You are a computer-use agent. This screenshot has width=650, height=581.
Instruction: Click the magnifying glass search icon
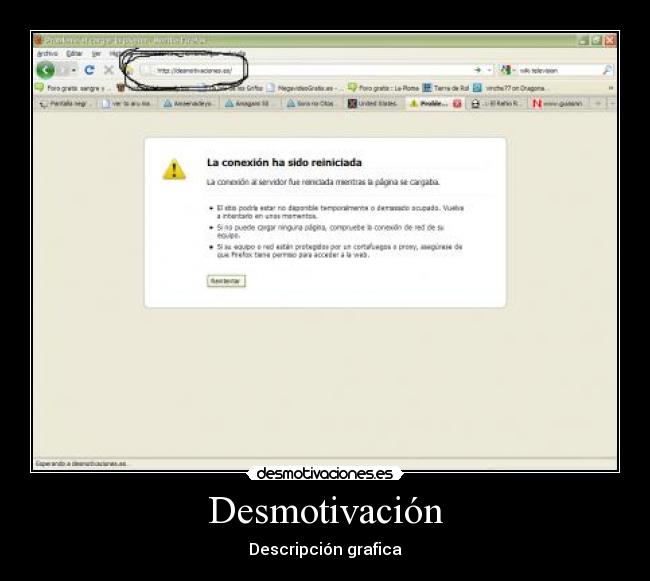[607, 70]
